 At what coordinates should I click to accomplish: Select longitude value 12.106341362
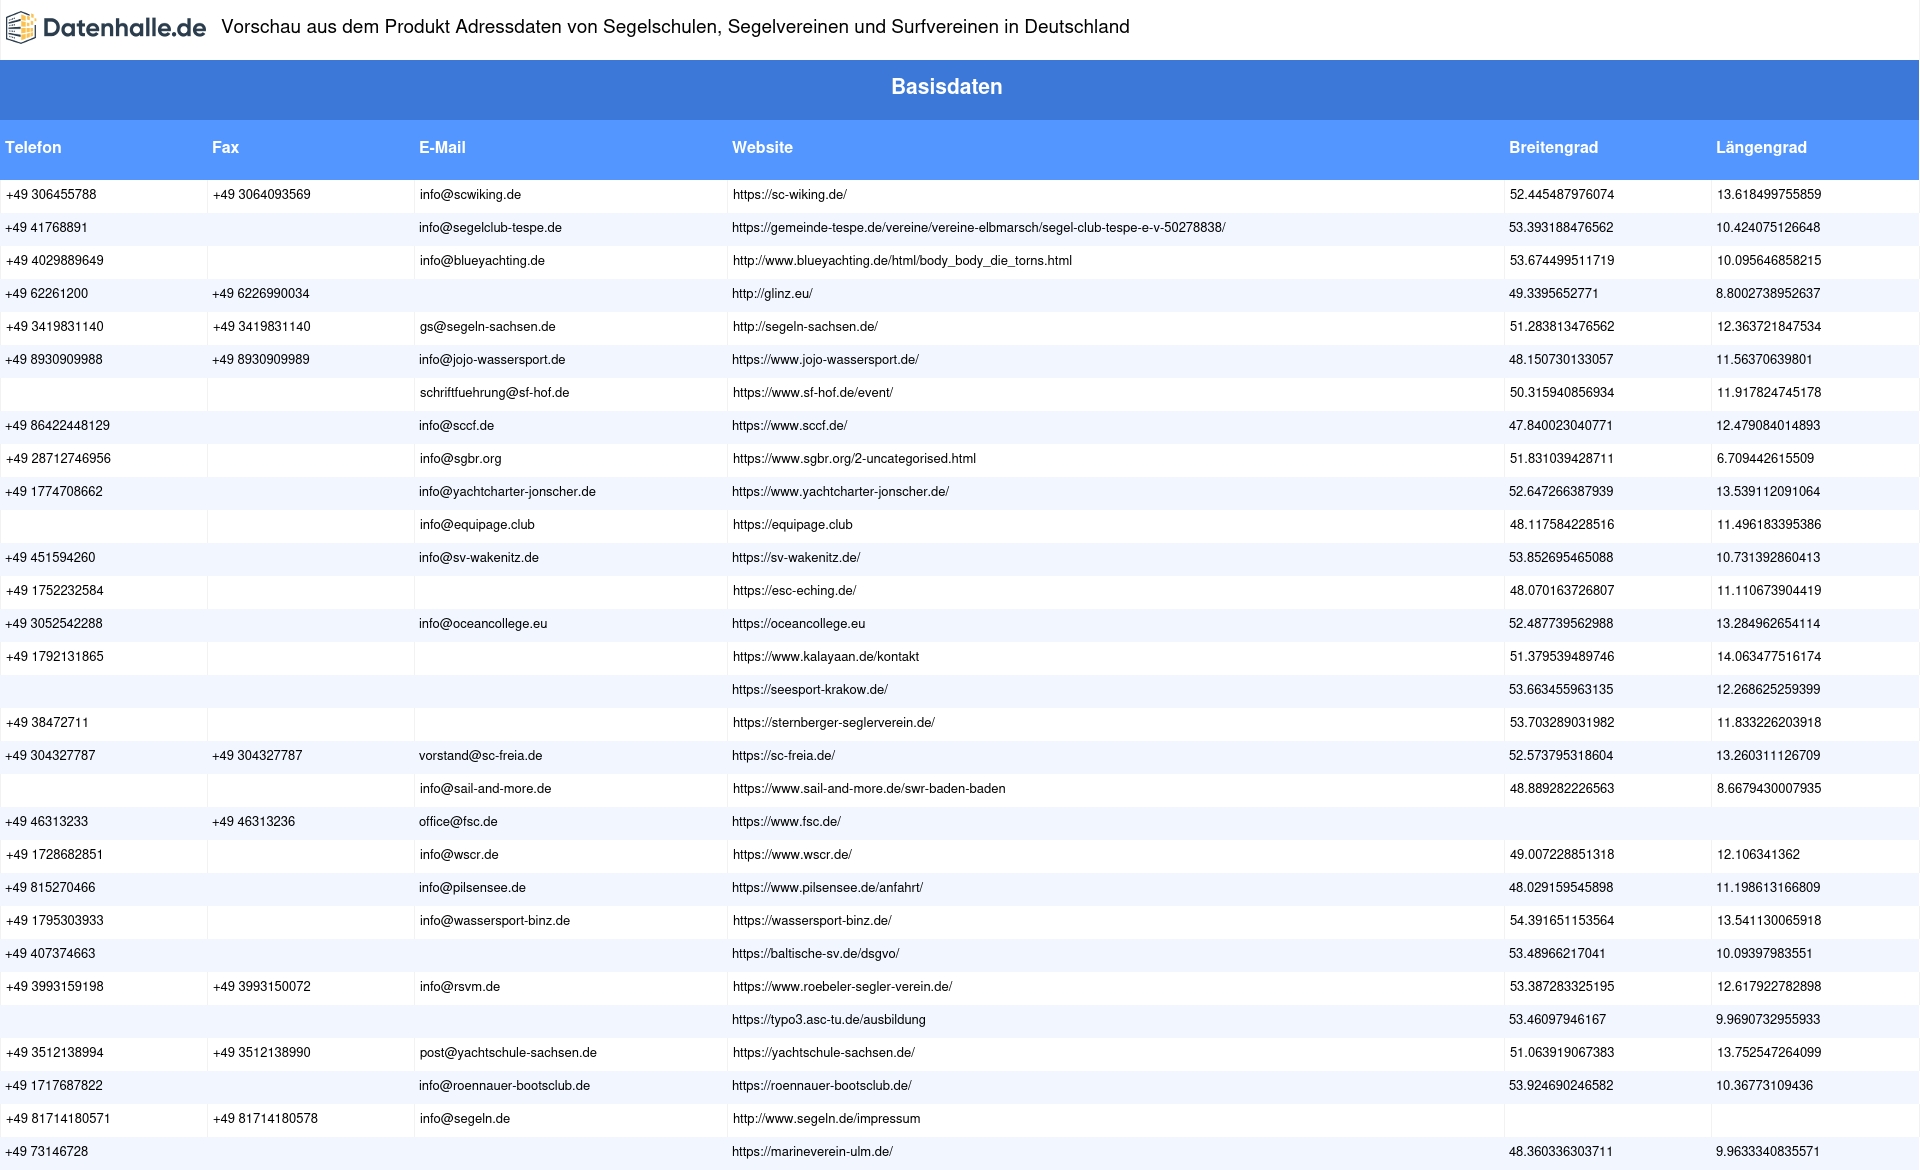1758,855
